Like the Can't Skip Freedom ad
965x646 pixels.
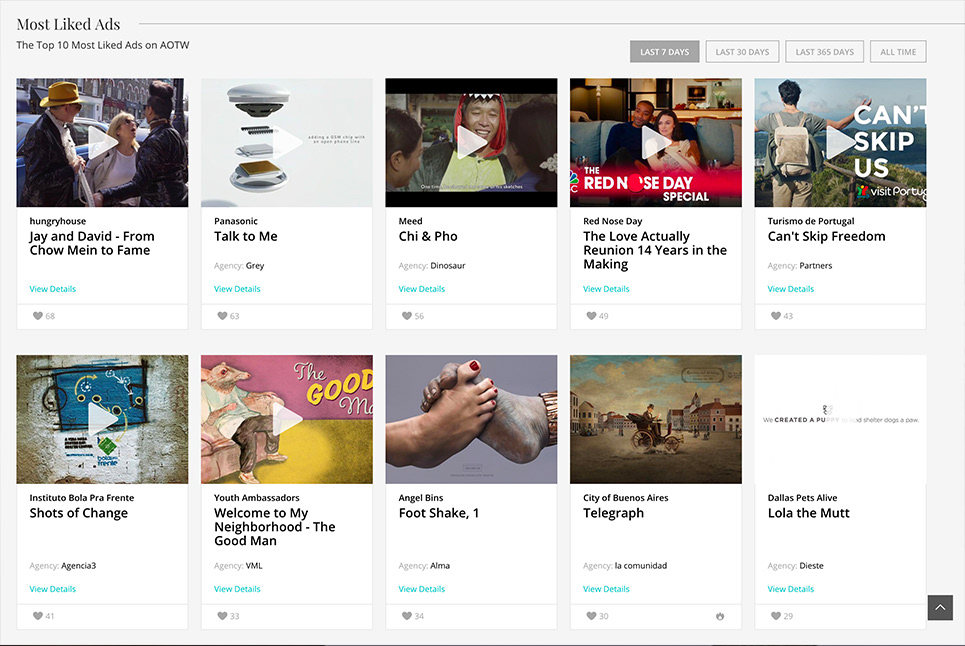[776, 316]
